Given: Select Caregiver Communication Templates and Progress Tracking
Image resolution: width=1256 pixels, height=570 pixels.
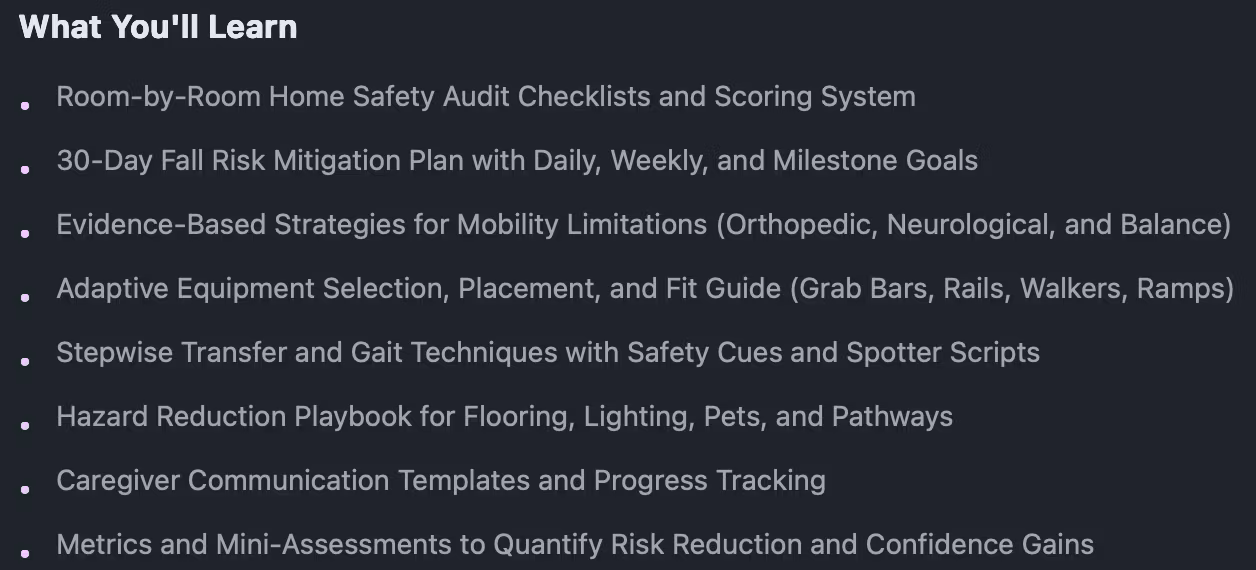Looking at the screenshot, I should click(441, 481).
